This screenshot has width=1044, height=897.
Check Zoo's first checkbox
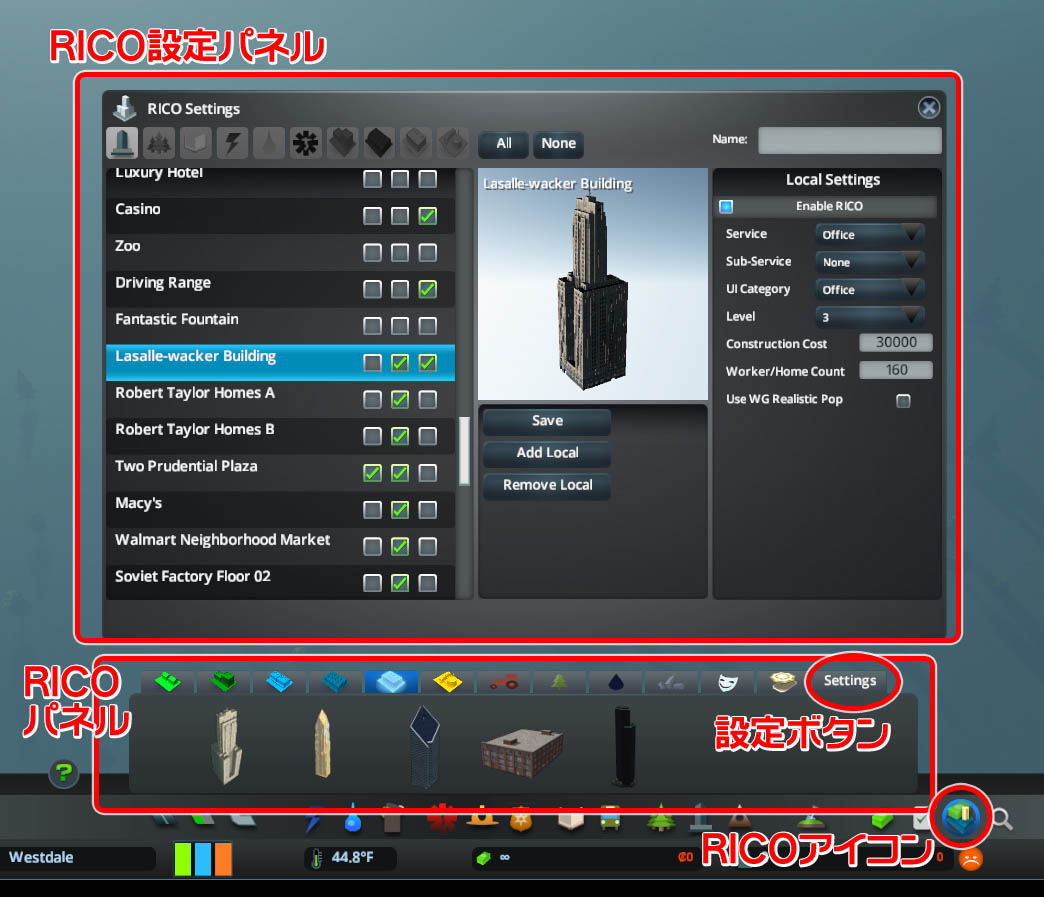372,252
